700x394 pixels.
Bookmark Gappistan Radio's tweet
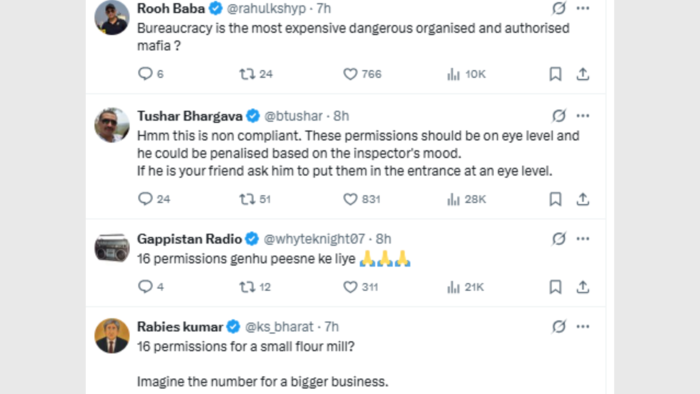555,287
